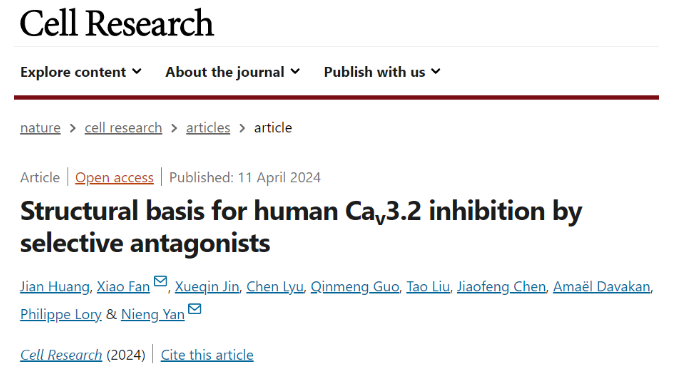
Task: Expand the Publish with us menu
Action: (x=382, y=72)
